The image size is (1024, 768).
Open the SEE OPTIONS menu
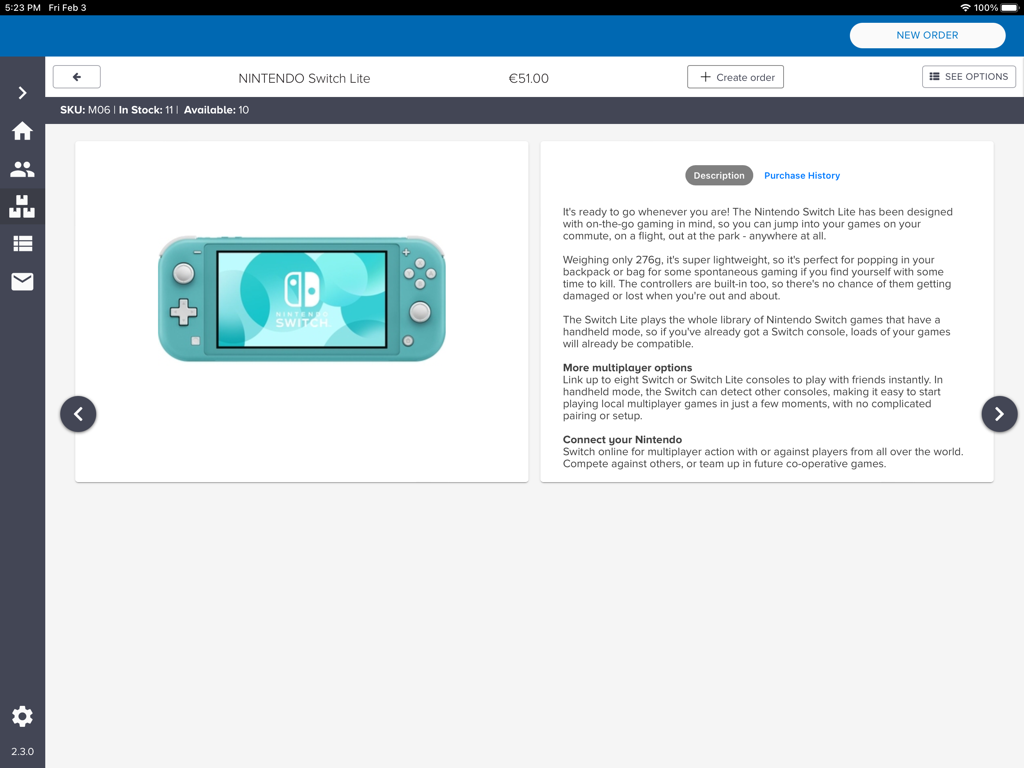pyautogui.click(x=968, y=76)
